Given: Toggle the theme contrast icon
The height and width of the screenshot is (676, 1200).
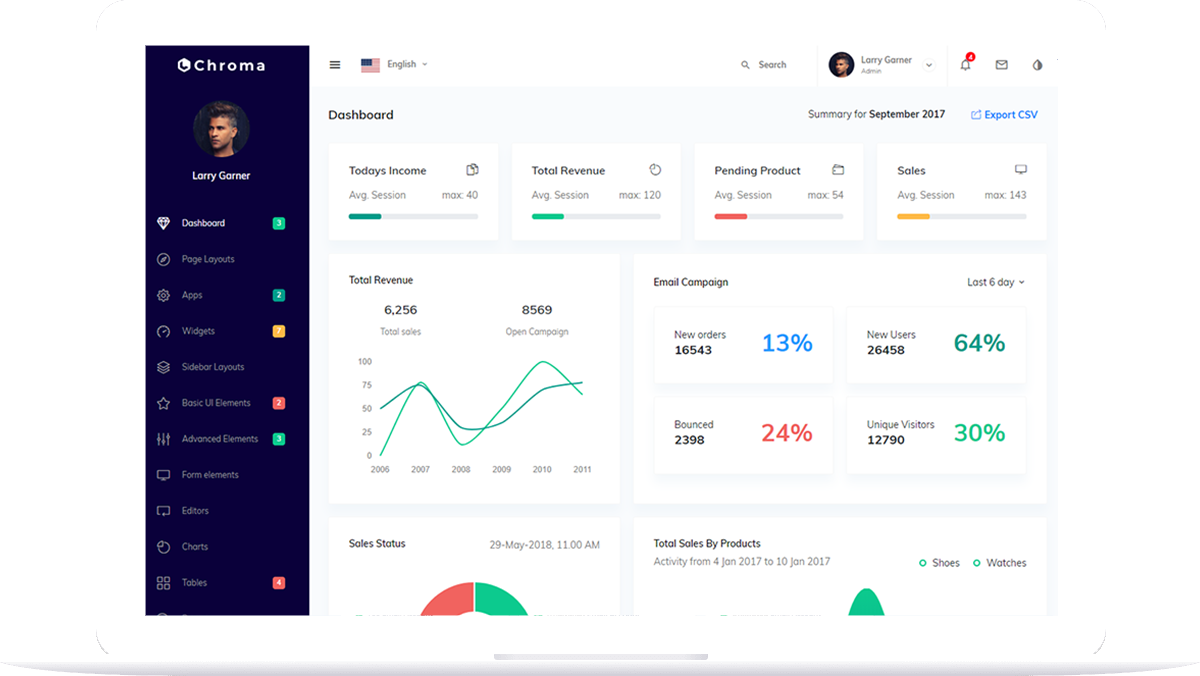Looking at the screenshot, I should pos(1037,65).
